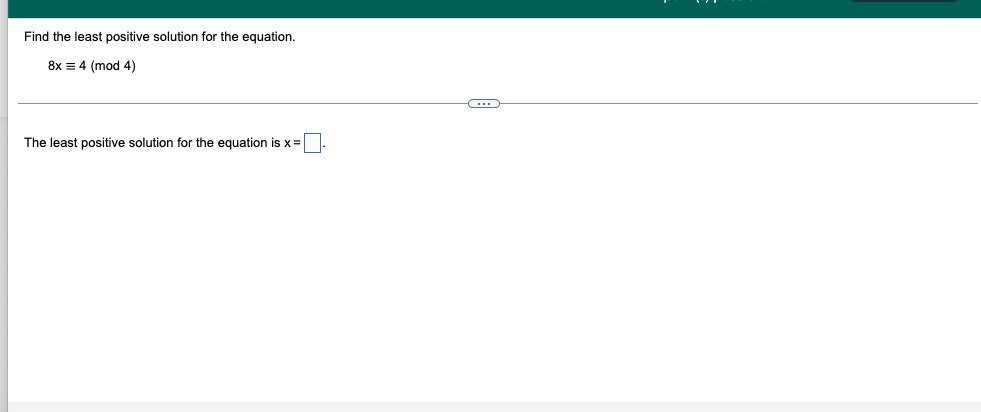981x412 pixels.
Task: Click the sentence 'The least positive solution for the equation is x ='
Action: [162, 143]
